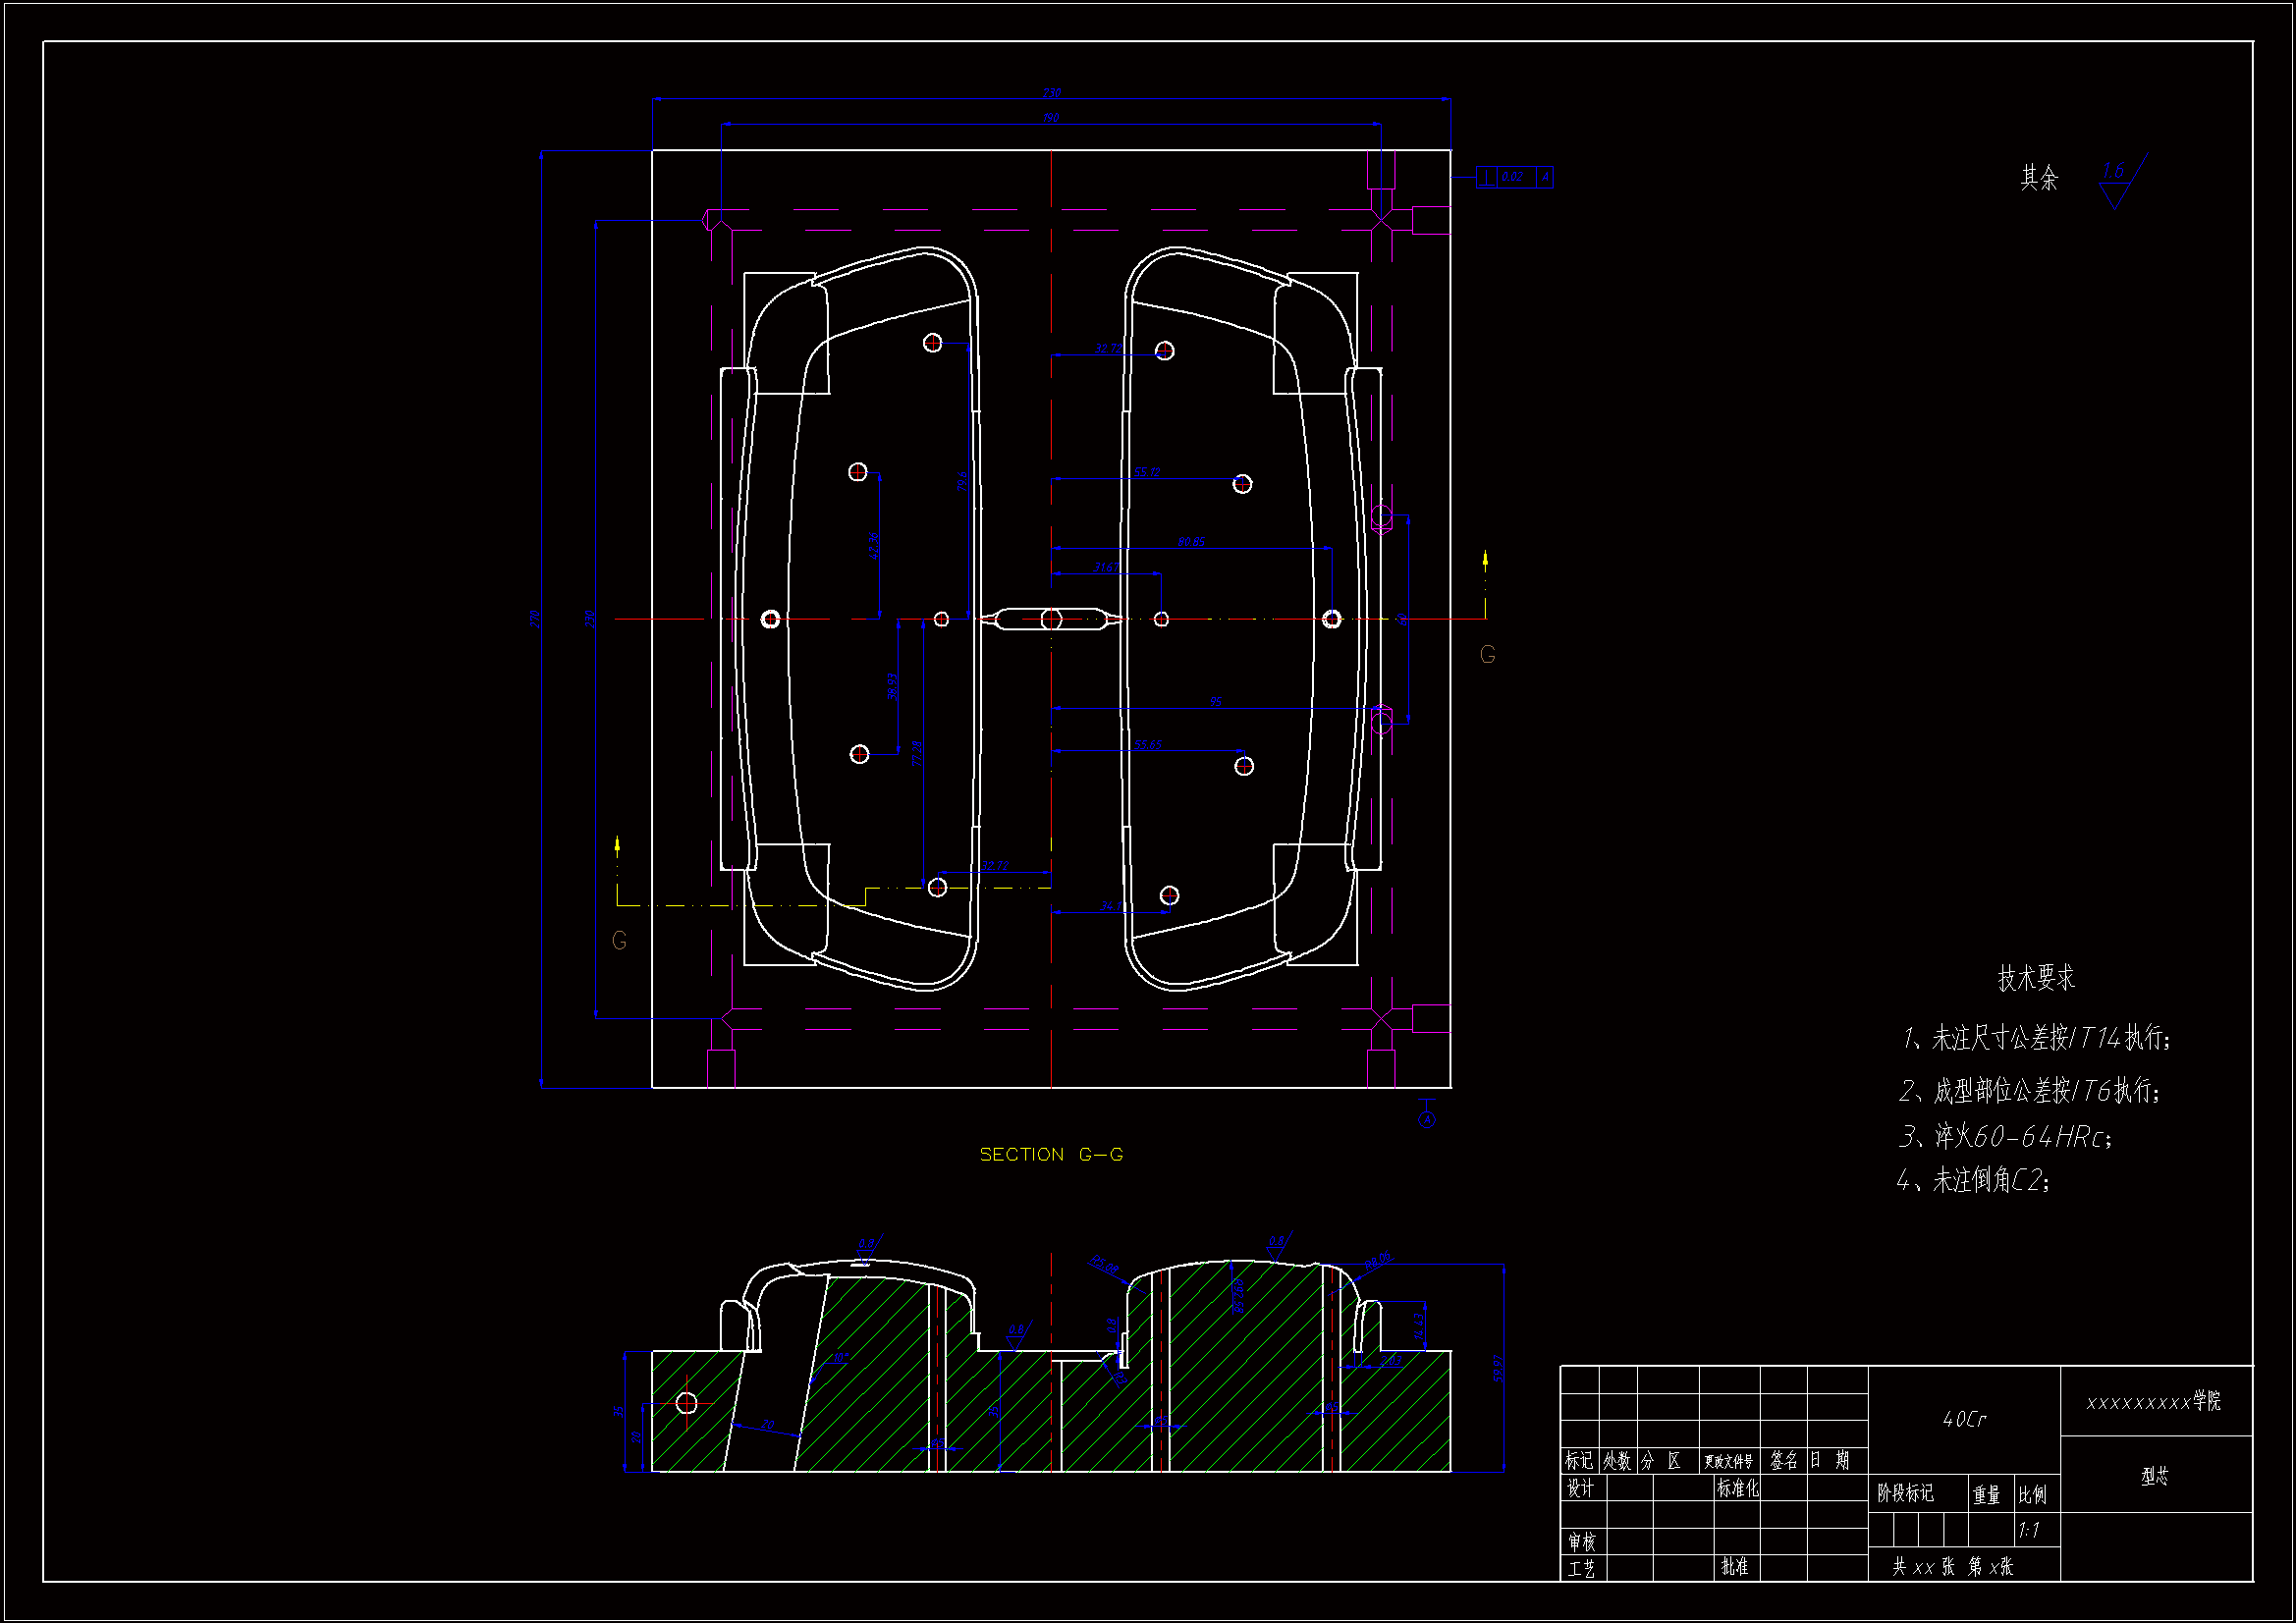Click the 标准化 title block cell
The image size is (2296, 1623).
pyautogui.click(x=1737, y=1488)
